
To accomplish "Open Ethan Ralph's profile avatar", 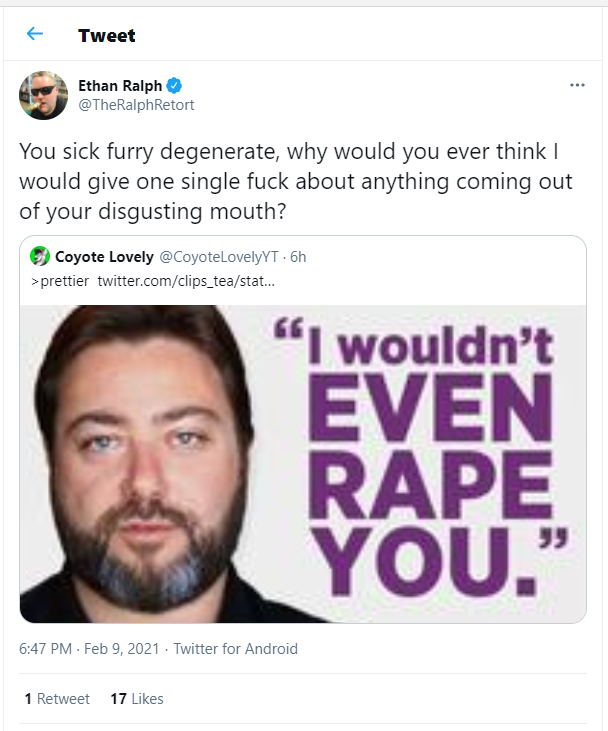I will [x=43, y=96].
